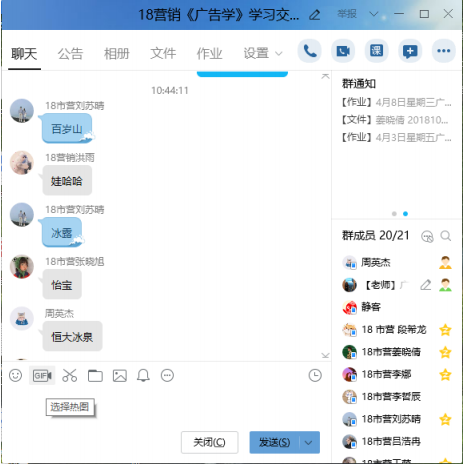Click the 发送(S) button

pos(275,442)
